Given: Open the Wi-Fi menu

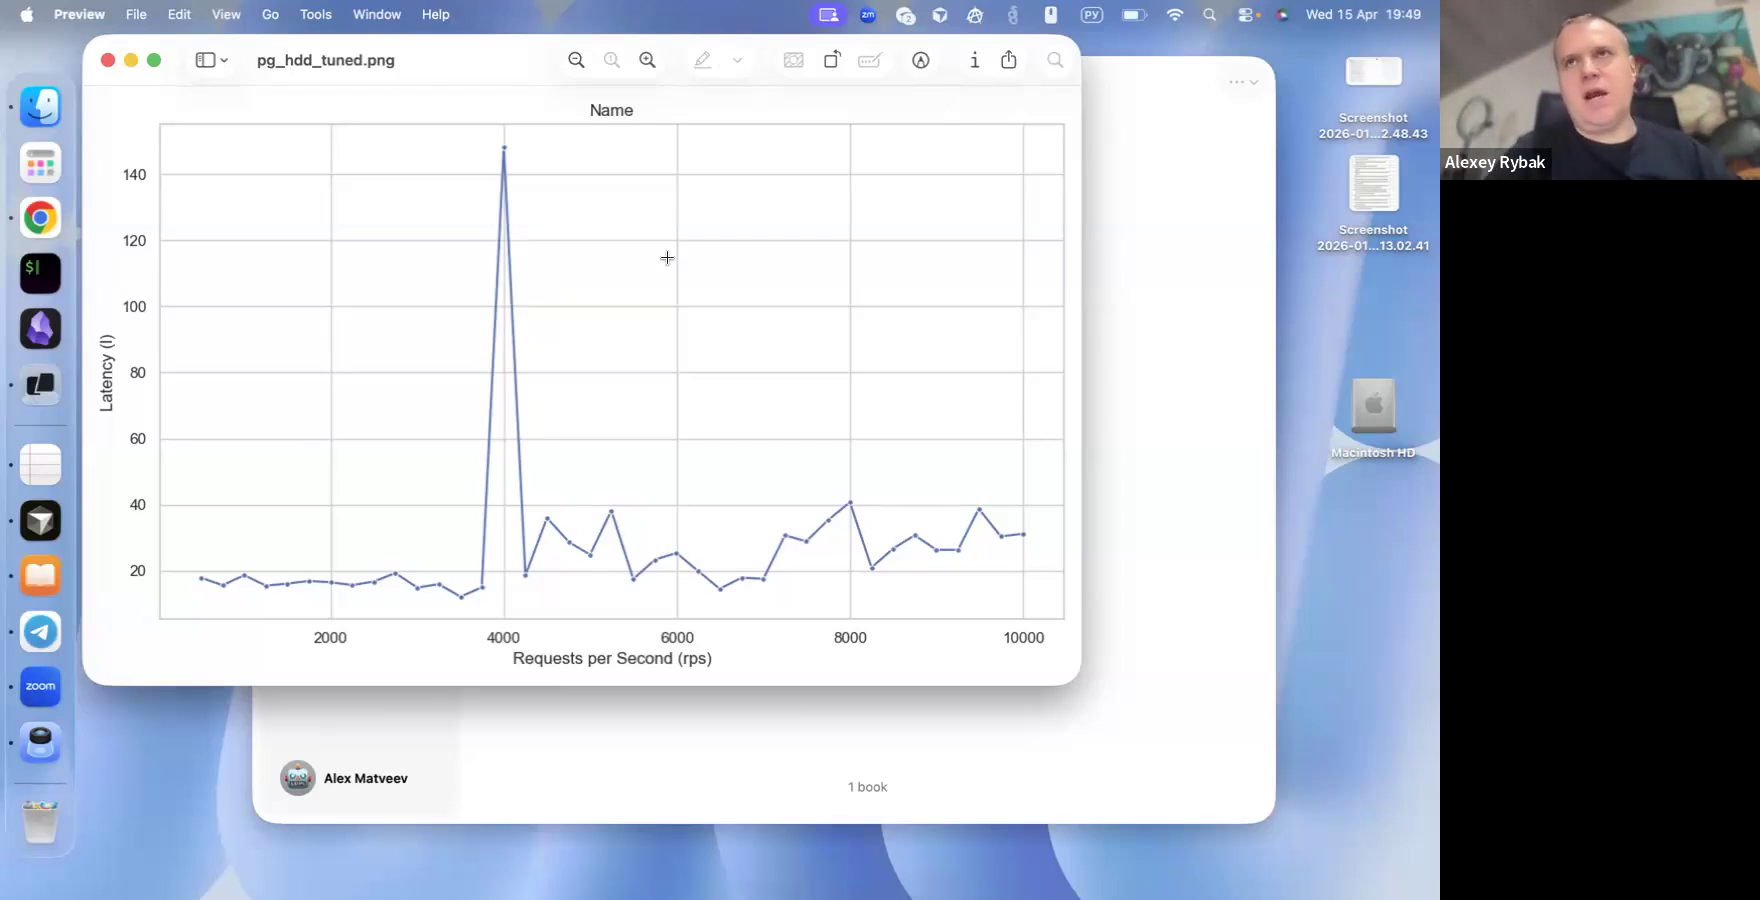Looking at the screenshot, I should pyautogui.click(x=1175, y=14).
